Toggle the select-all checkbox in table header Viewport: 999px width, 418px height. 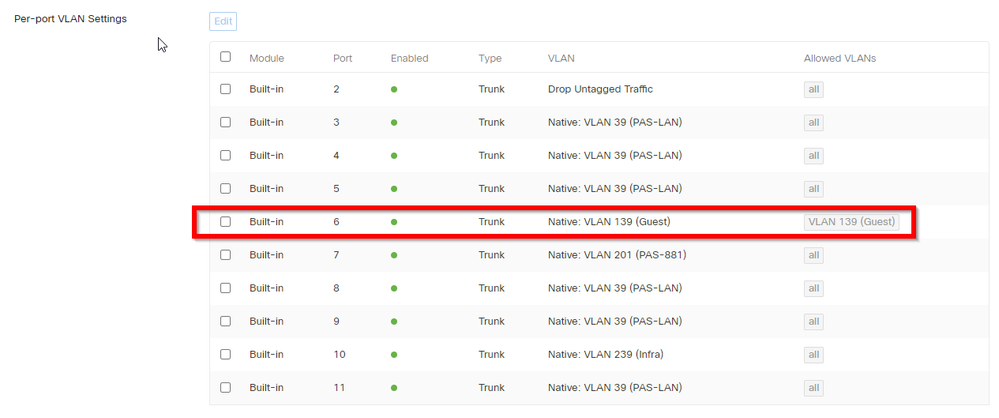click(225, 57)
